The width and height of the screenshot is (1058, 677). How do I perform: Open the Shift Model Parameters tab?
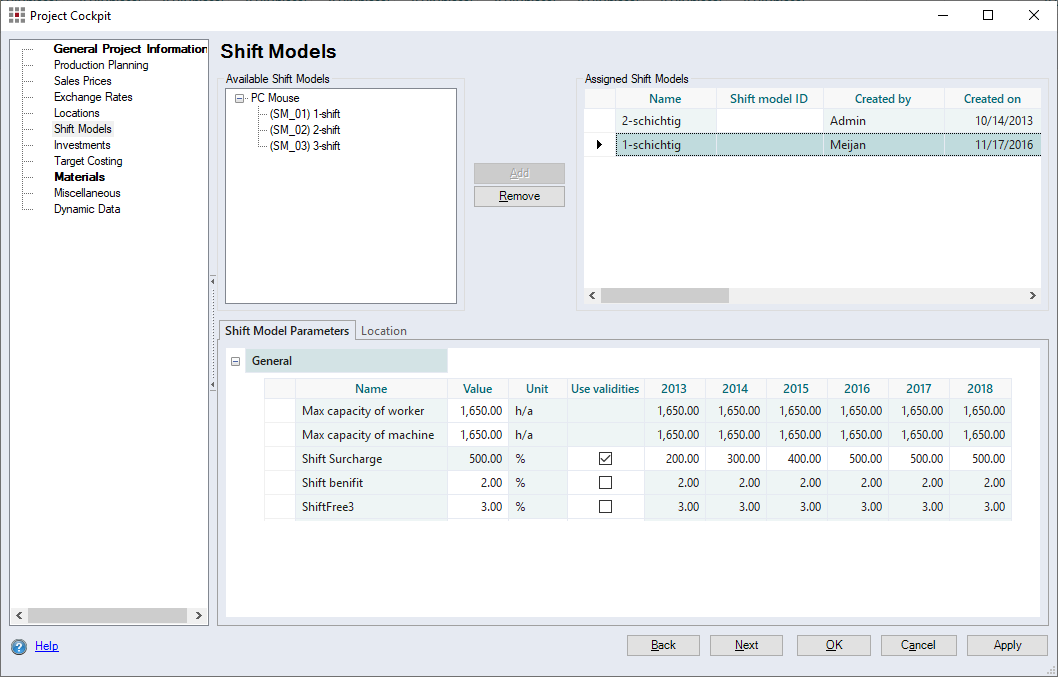[286, 331]
